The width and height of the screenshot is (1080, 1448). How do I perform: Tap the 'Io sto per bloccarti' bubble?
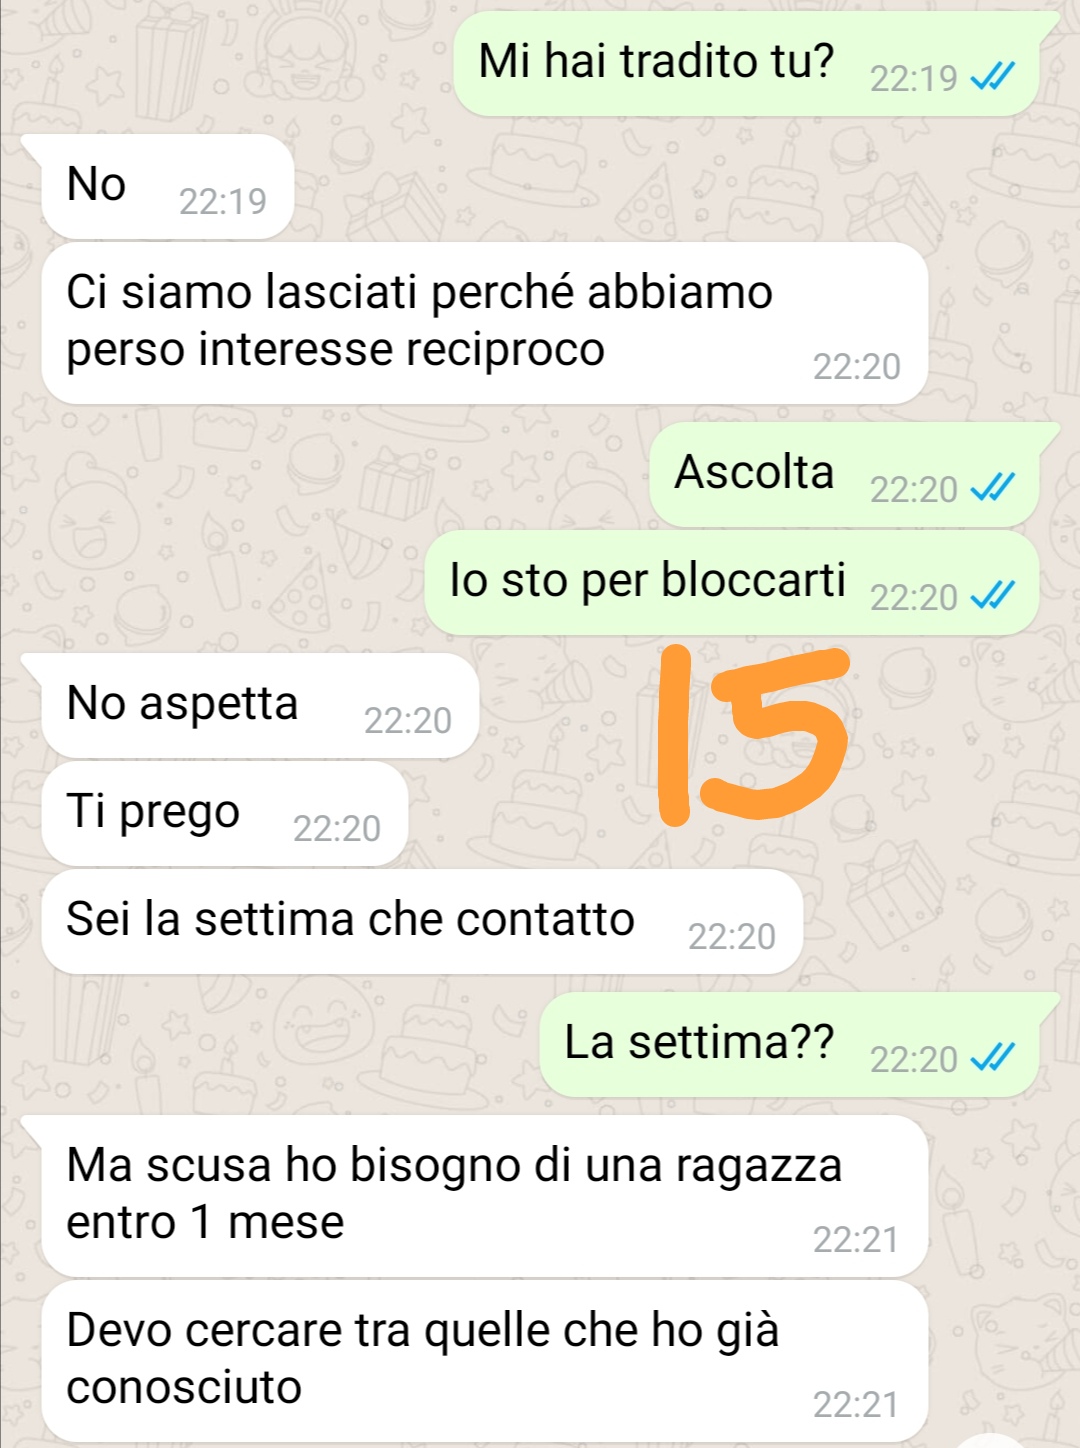[732, 583]
